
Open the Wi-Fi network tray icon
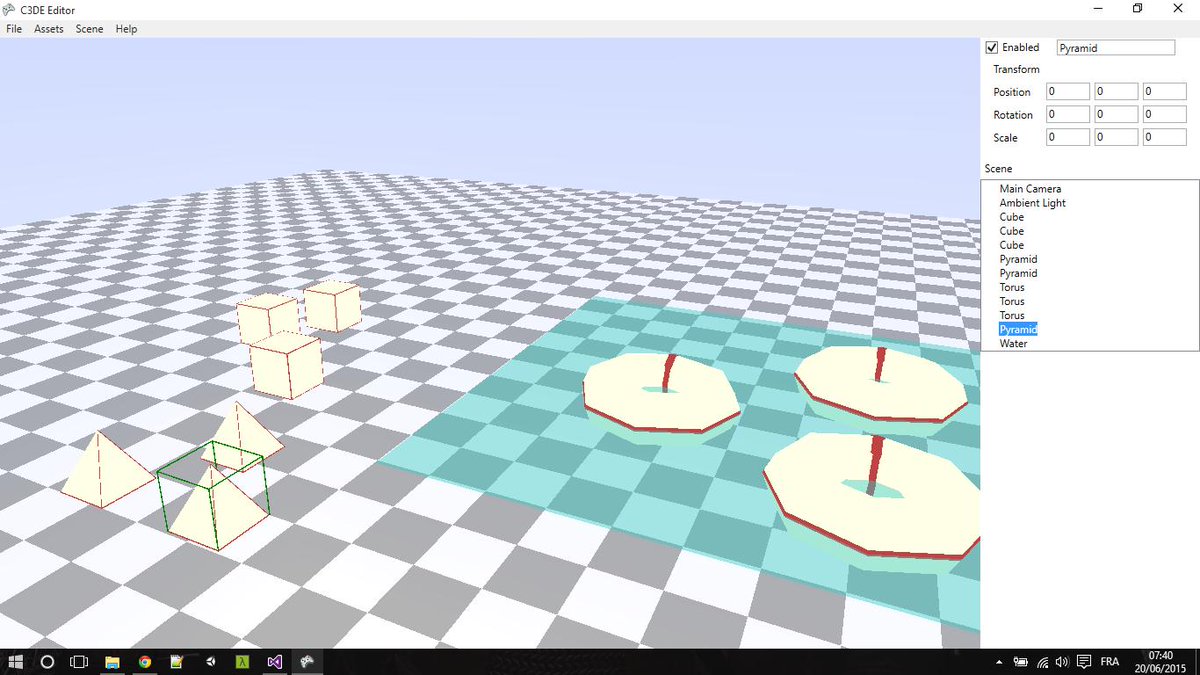coord(1042,662)
